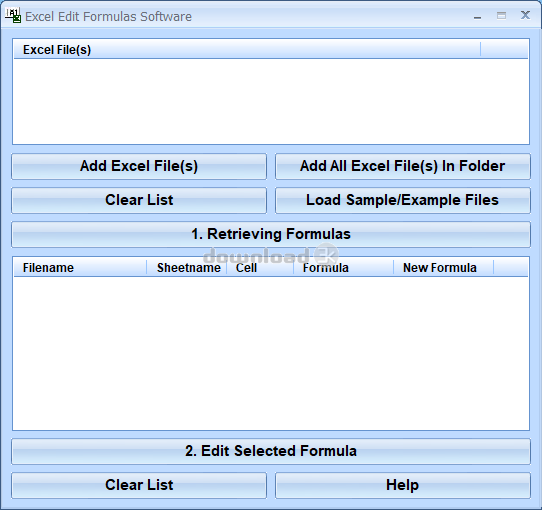The width and height of the screenshot is (542, 510).
Task: Clear the formulas list at bottom
Action: (139, 485)
